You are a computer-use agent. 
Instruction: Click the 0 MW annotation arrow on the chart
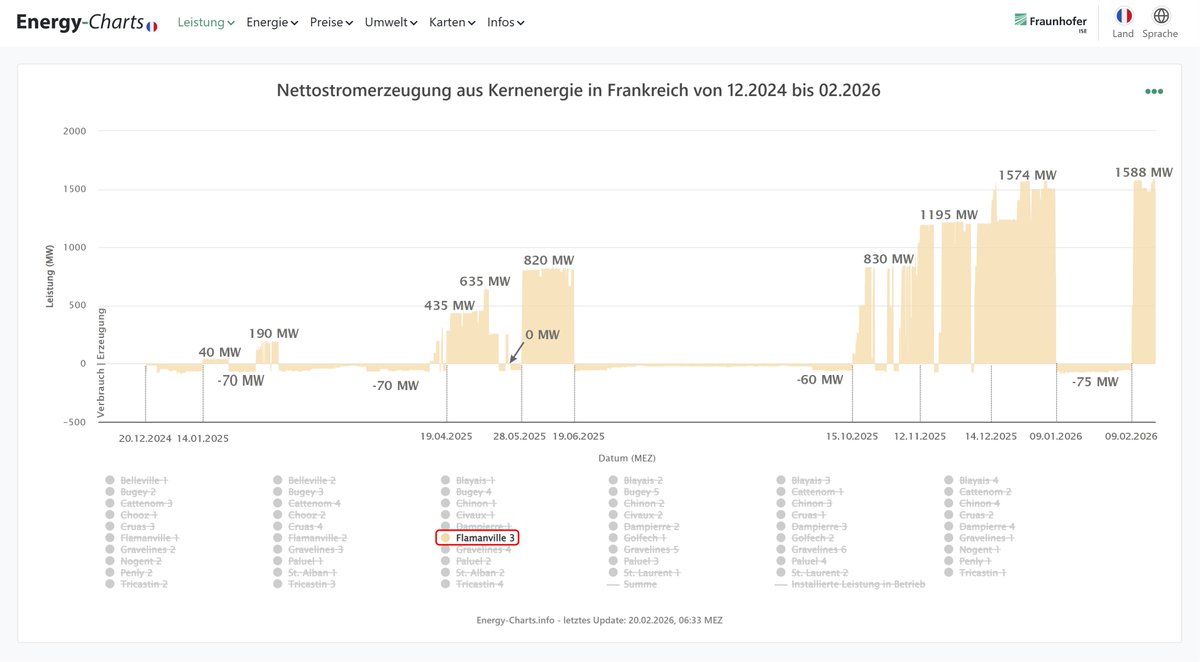(516, 353)
